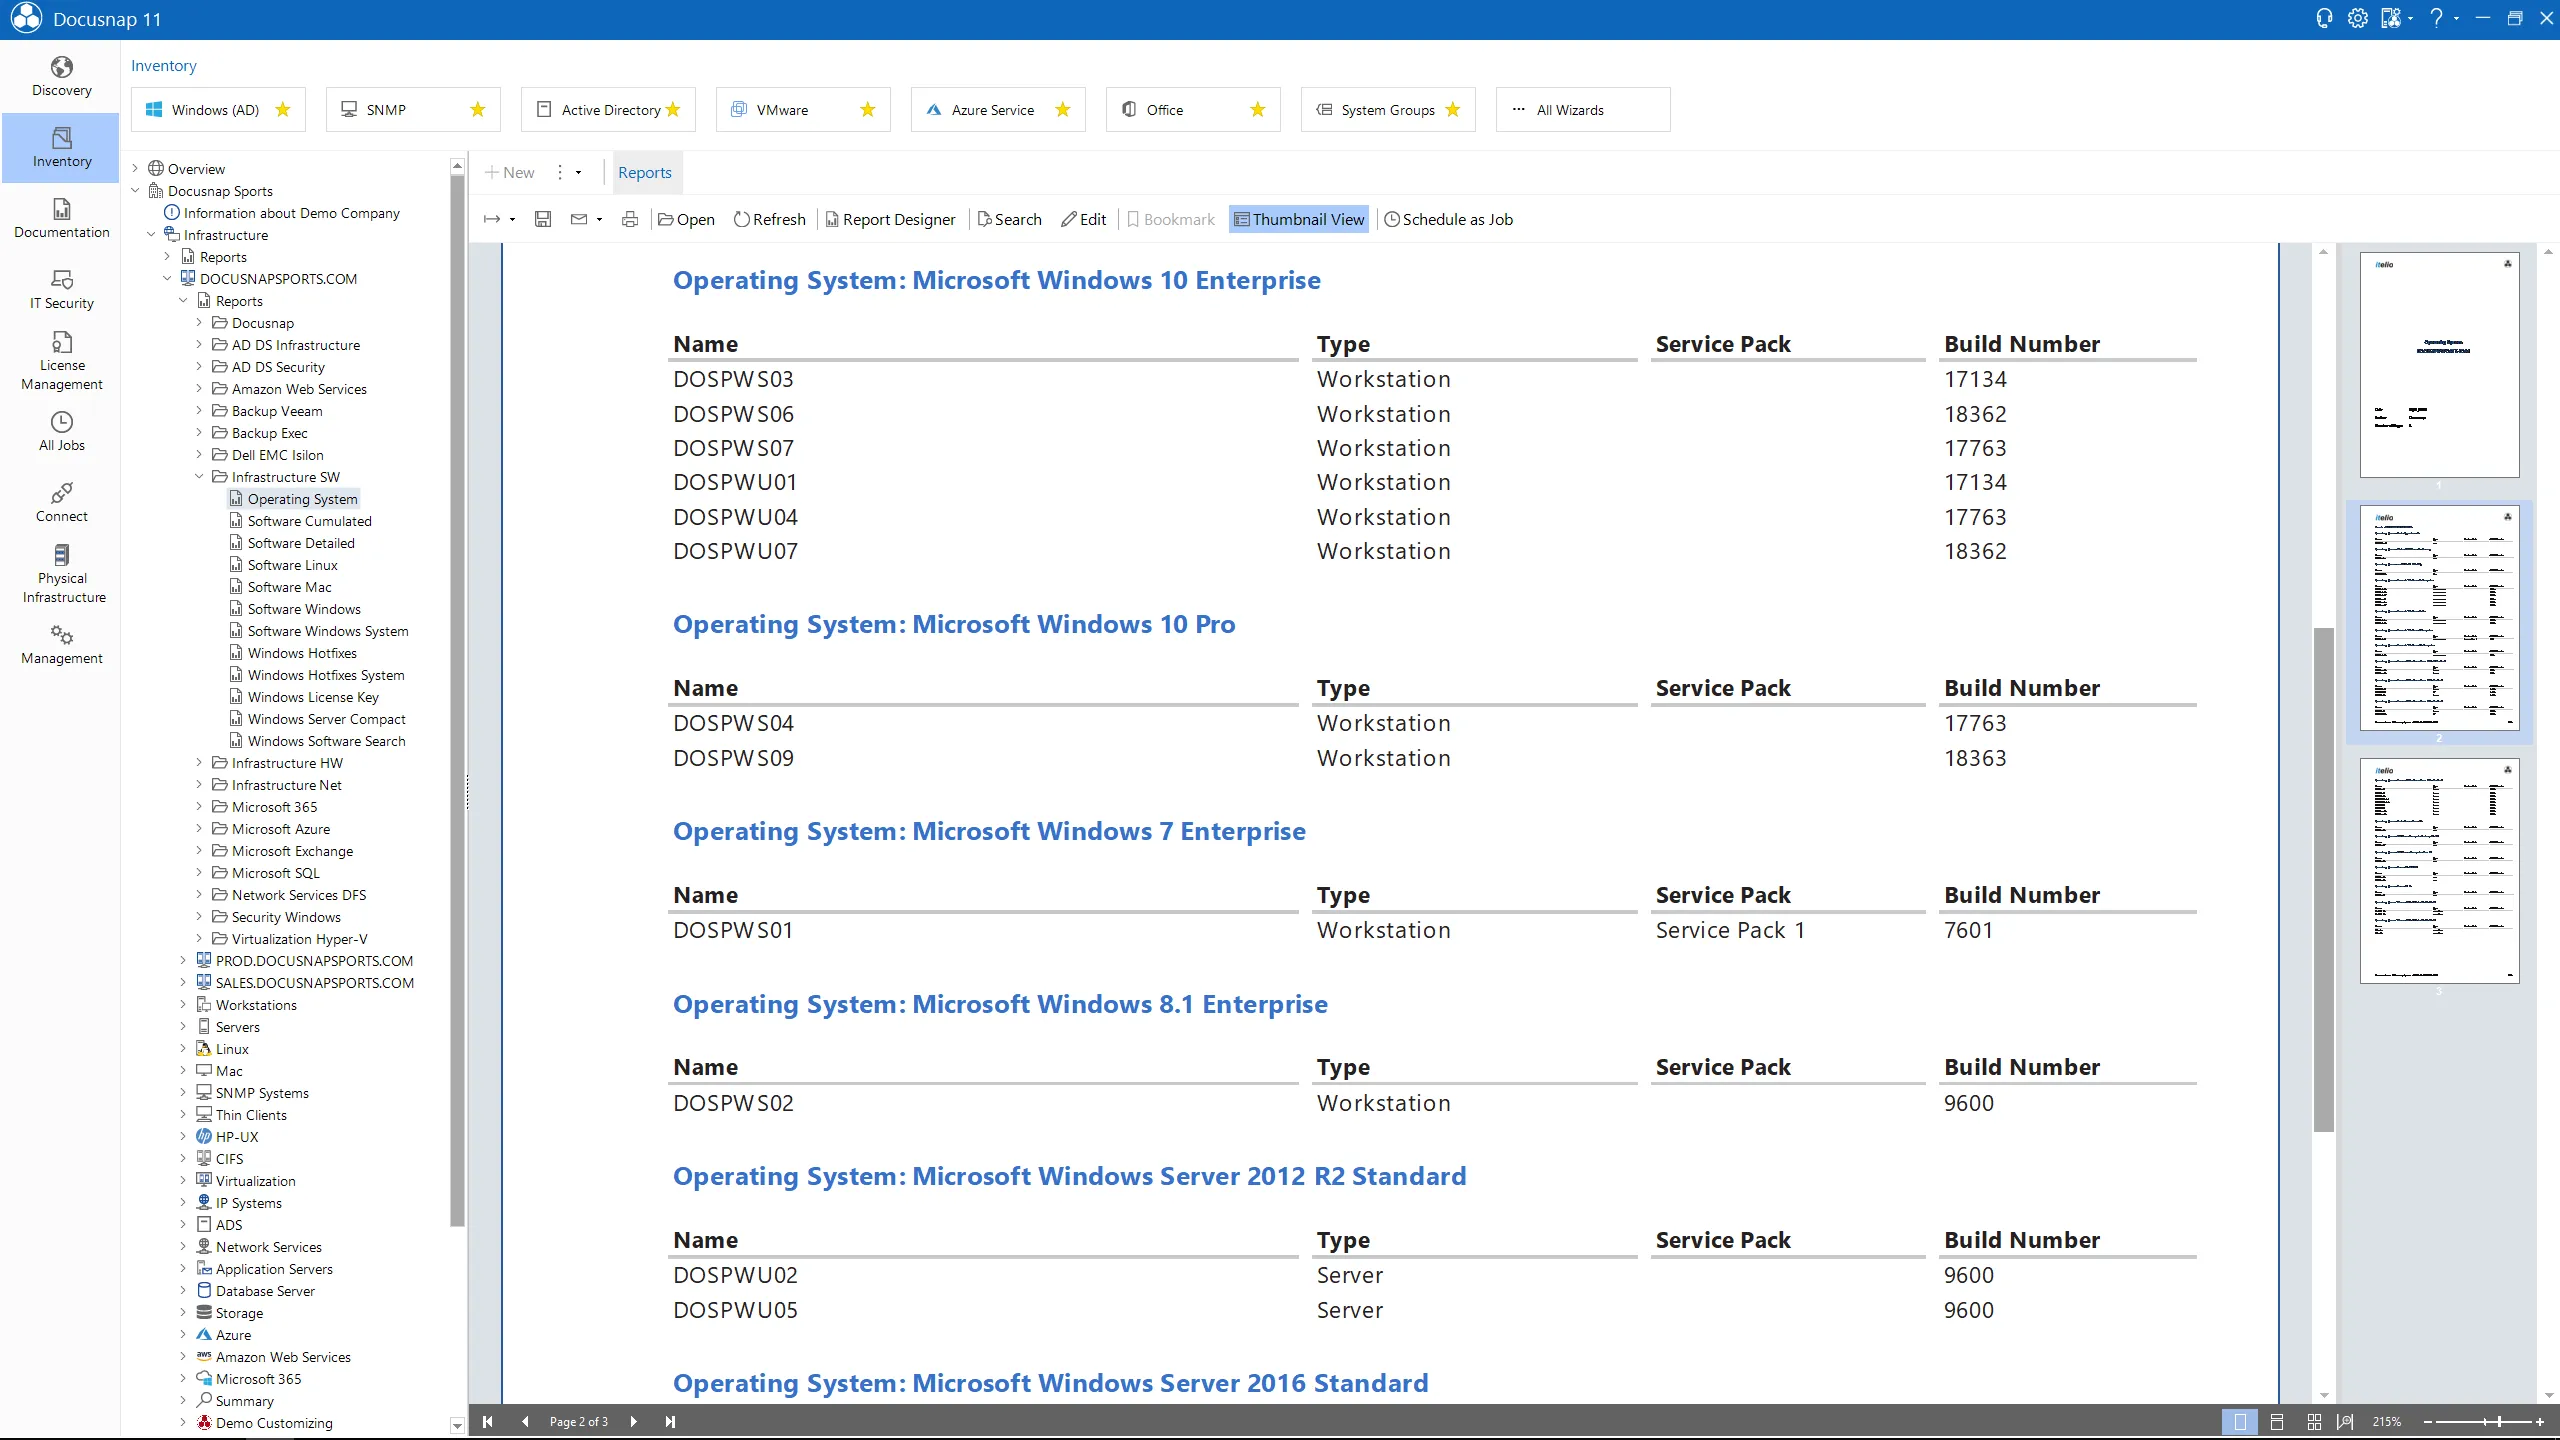Click the print report icon
2560x1440 pixels.
630,219
